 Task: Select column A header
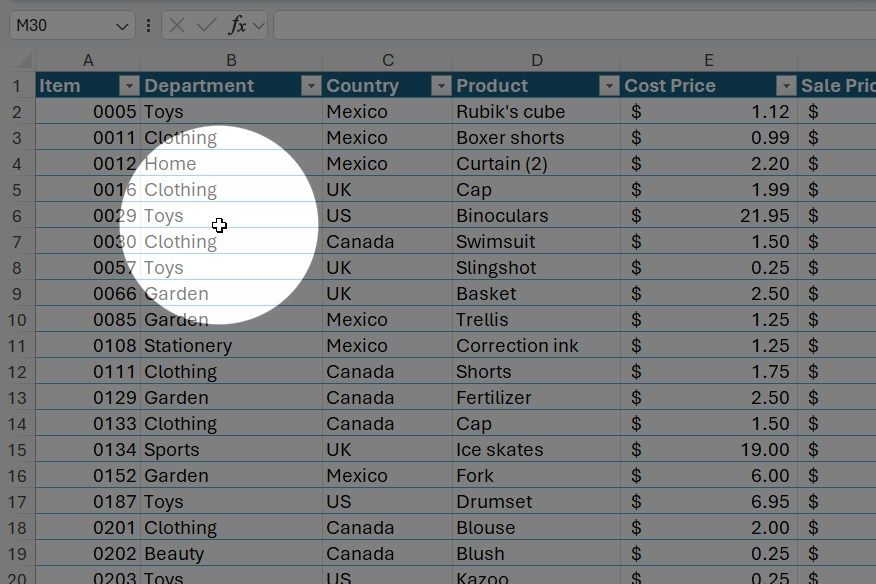click(x=88, y=60)
